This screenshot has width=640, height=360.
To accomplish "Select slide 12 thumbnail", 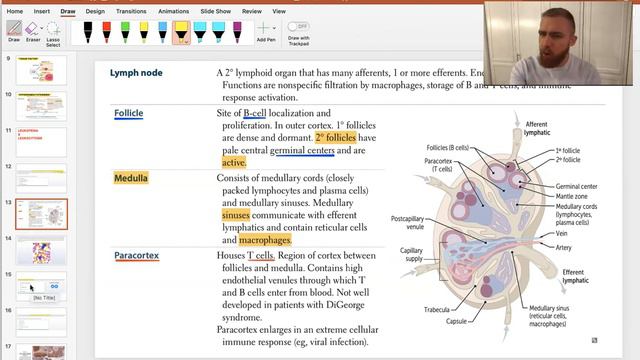I will (x=41, y=178).
